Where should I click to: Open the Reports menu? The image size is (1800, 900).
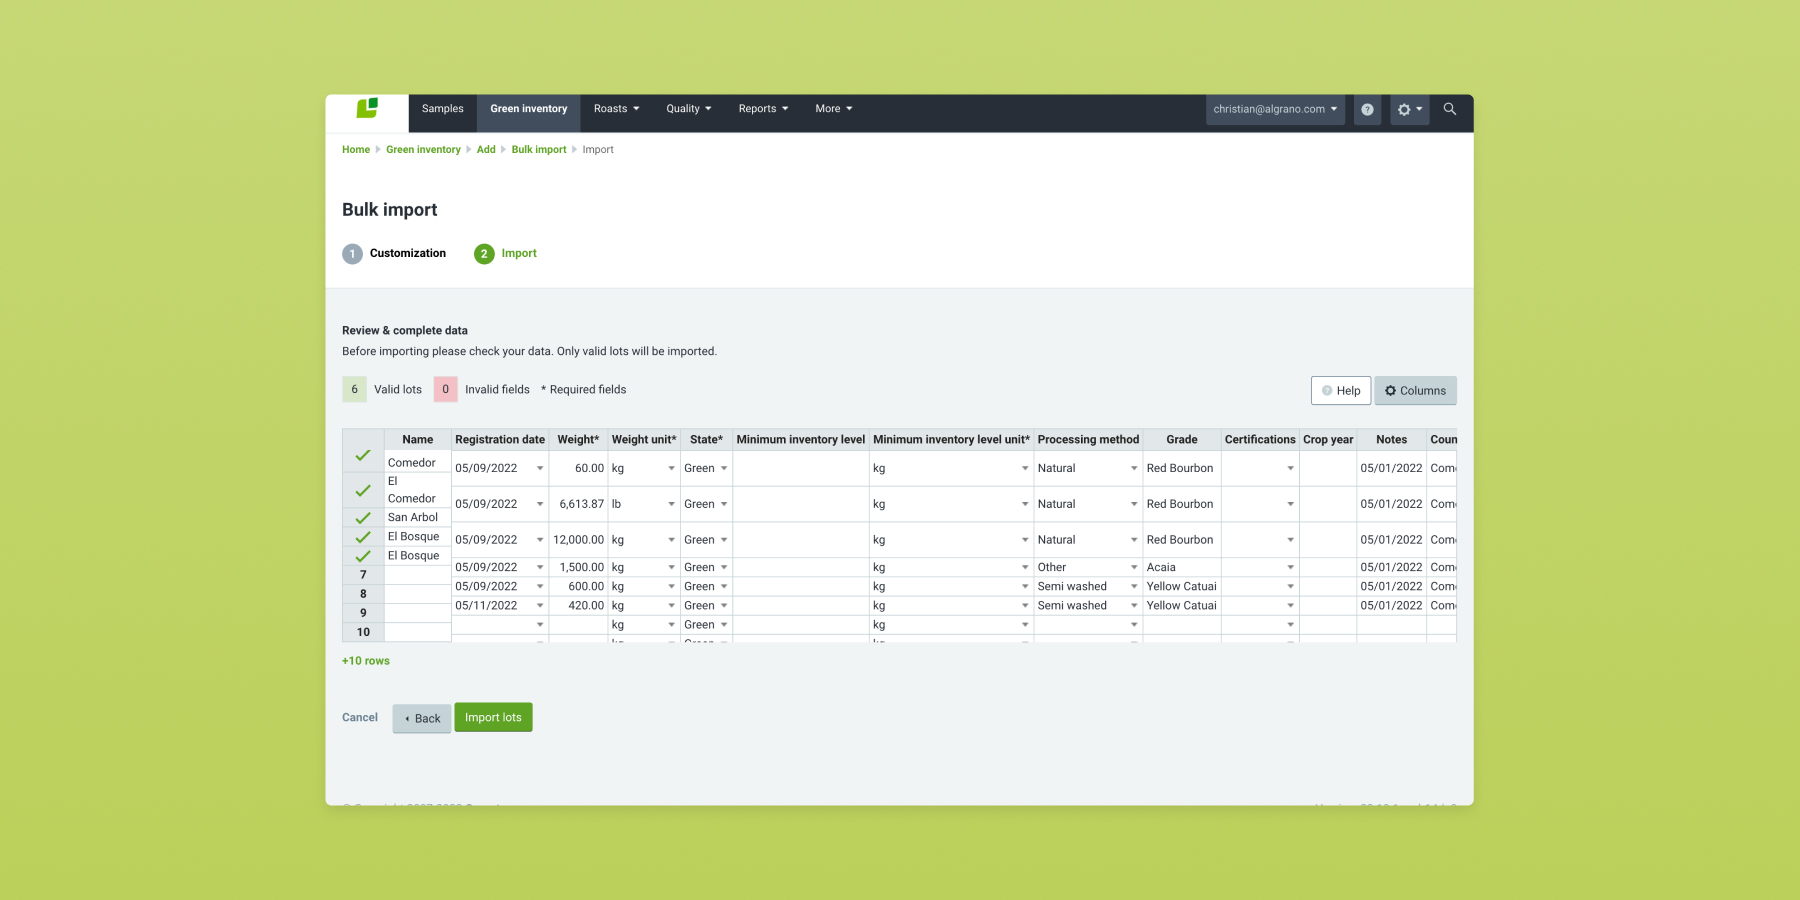(x=763, y=109)
